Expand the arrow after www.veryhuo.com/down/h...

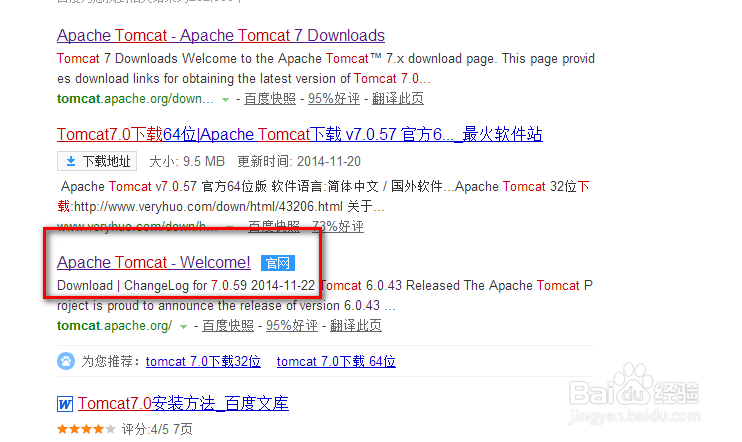pos(230,227)
